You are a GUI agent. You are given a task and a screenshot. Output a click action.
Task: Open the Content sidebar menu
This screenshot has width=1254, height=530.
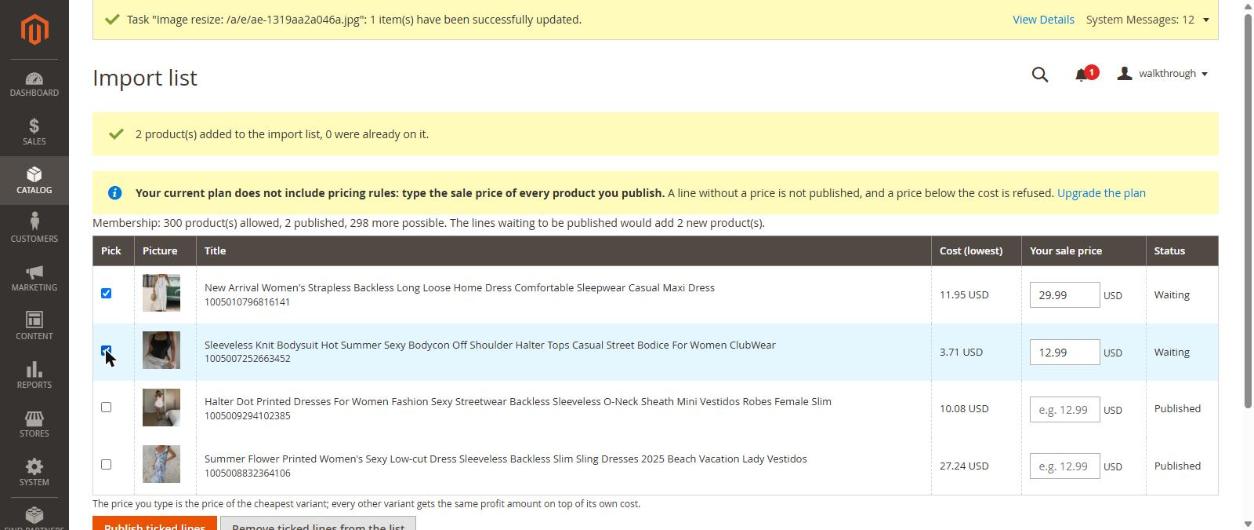tap(34, 326)
